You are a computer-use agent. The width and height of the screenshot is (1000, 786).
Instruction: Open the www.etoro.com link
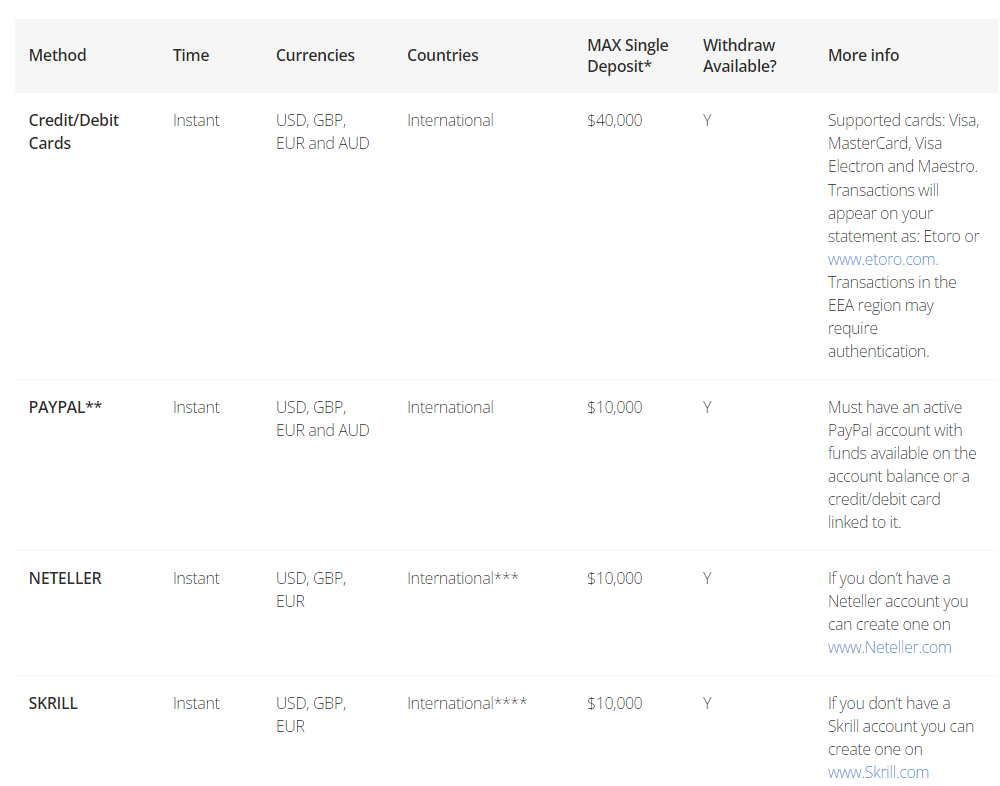coord(883,260)
